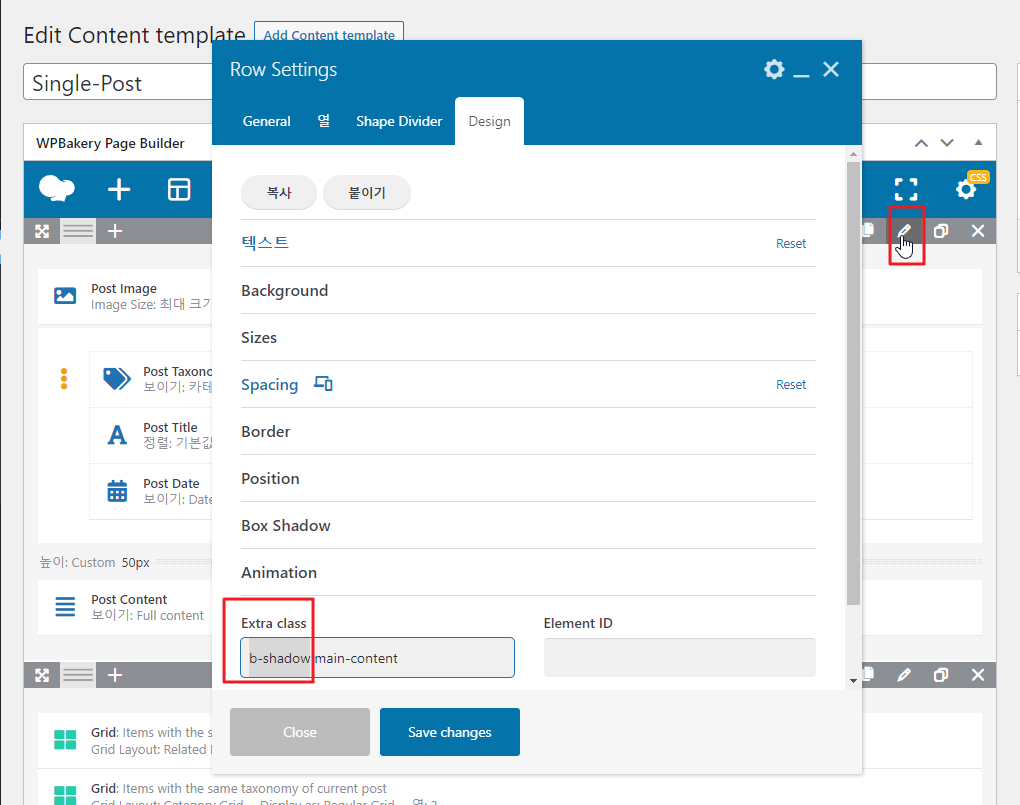
Task: Minimize the Row Settings dialog
Action: (x=801, y=75)
